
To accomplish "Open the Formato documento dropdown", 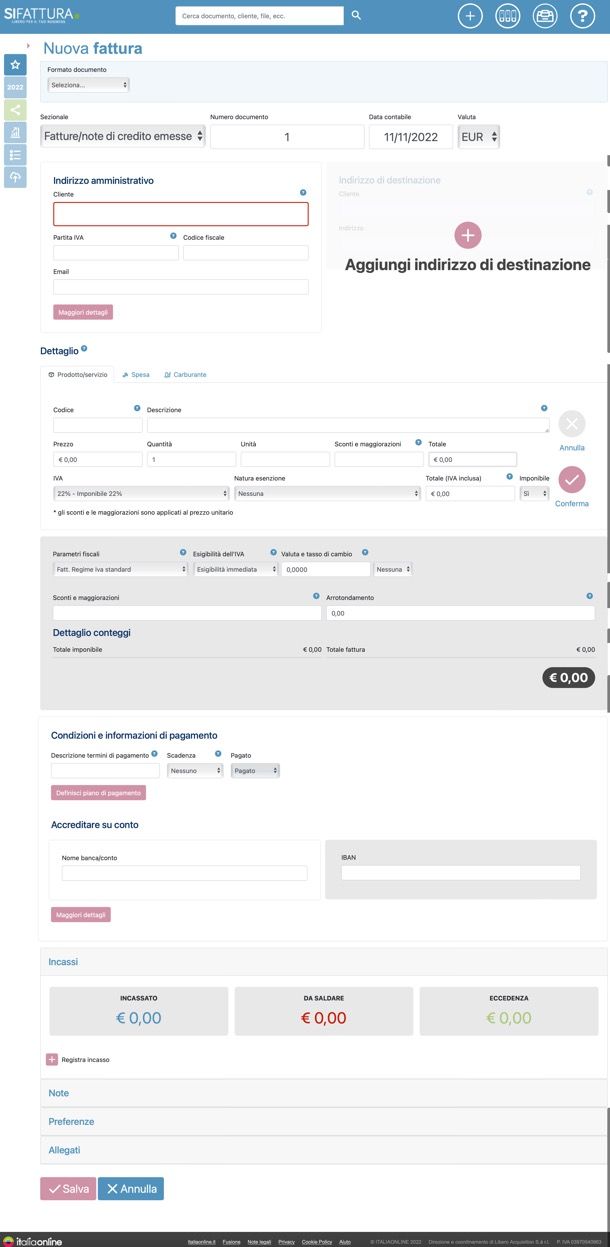I will coord(89,85).
